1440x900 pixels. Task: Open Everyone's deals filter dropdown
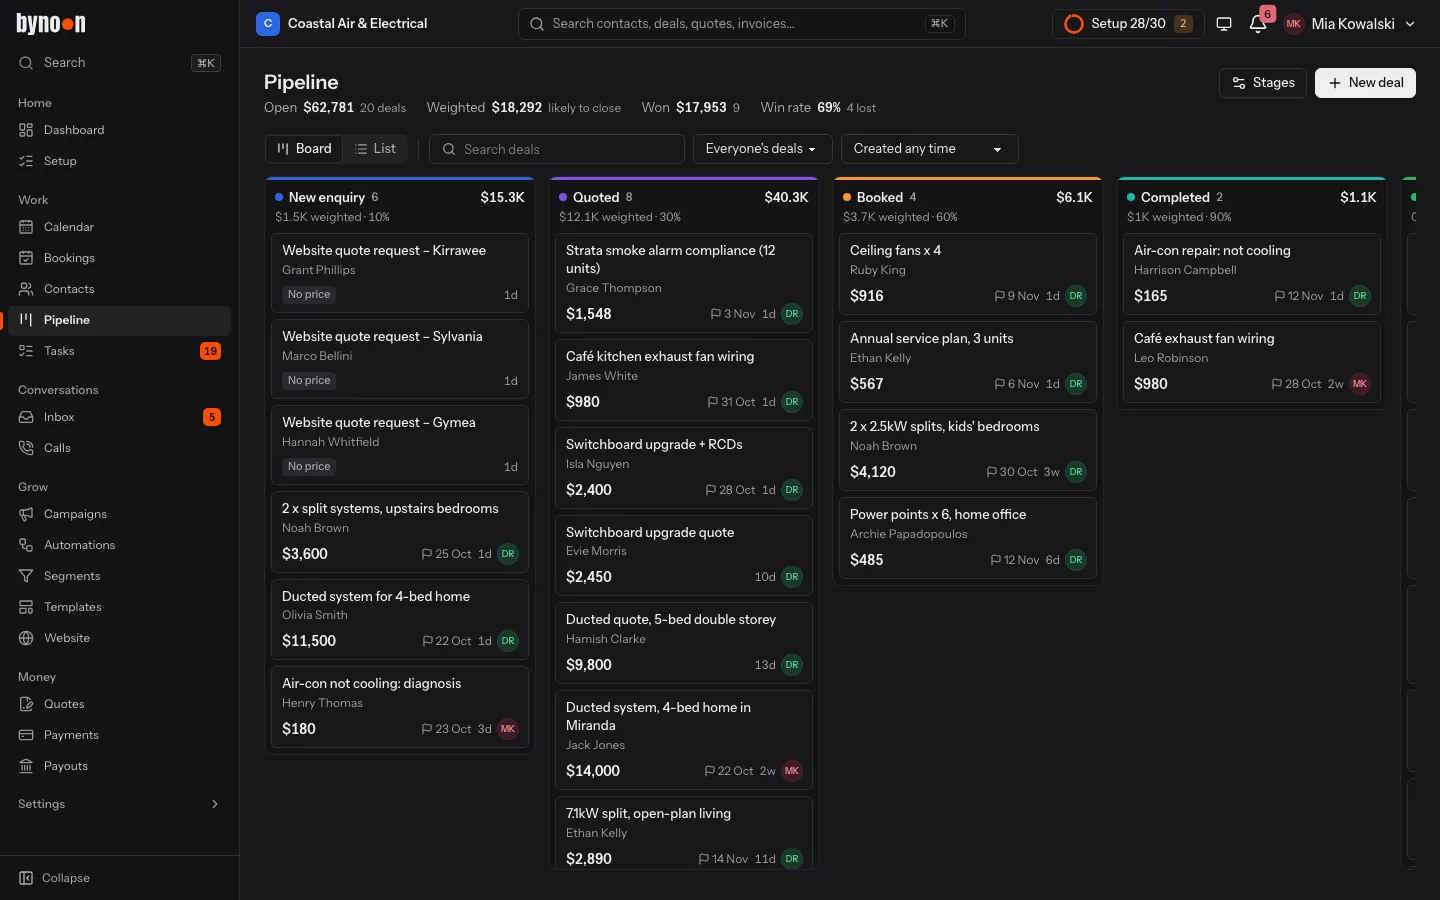click(x=761, y=149)
